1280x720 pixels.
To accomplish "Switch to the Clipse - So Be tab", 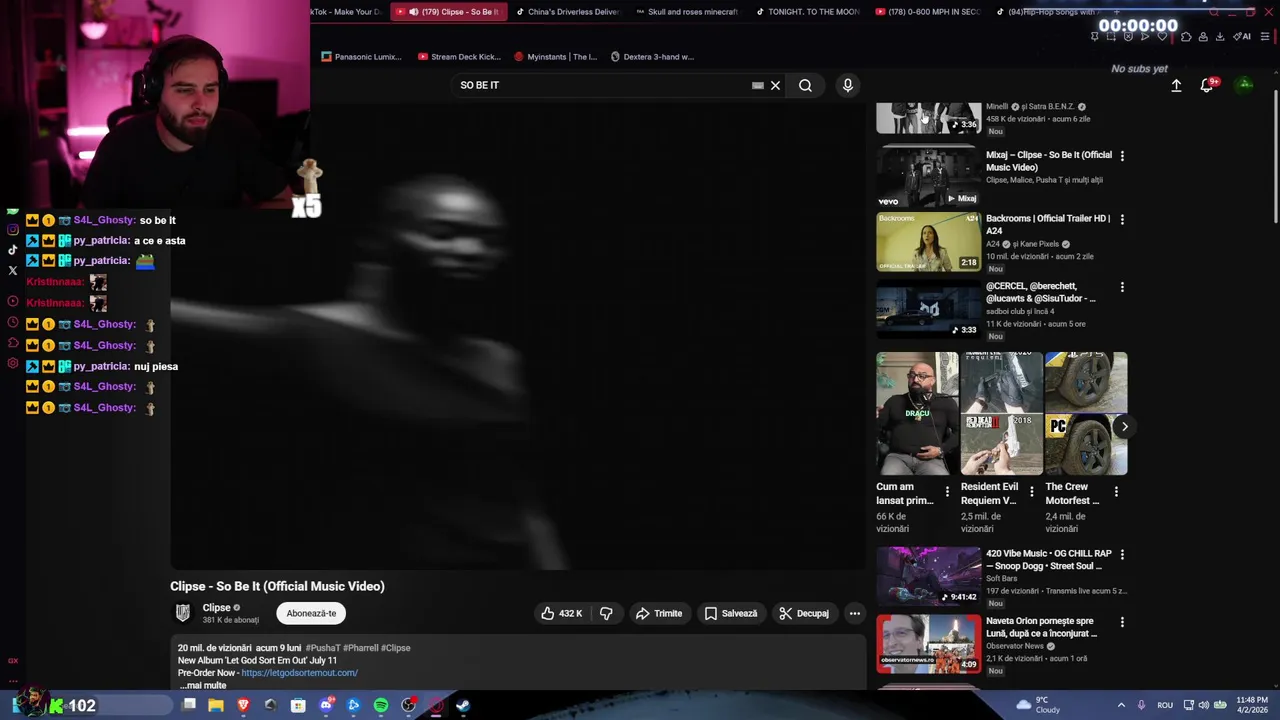I will (x=449, y=12).
